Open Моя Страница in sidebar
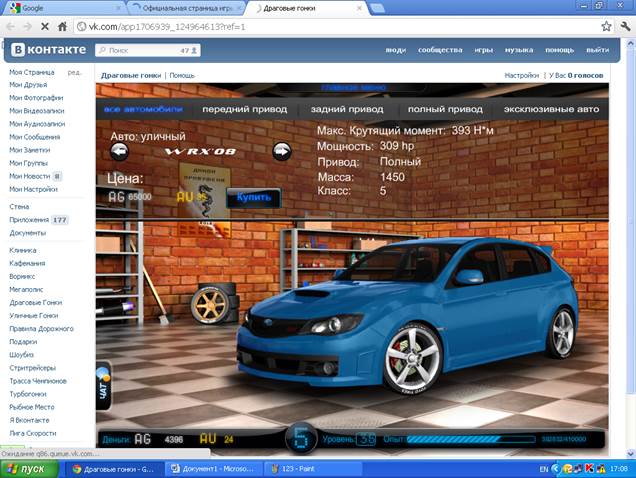Screen dimensions: 636x478 pos(32,72)
